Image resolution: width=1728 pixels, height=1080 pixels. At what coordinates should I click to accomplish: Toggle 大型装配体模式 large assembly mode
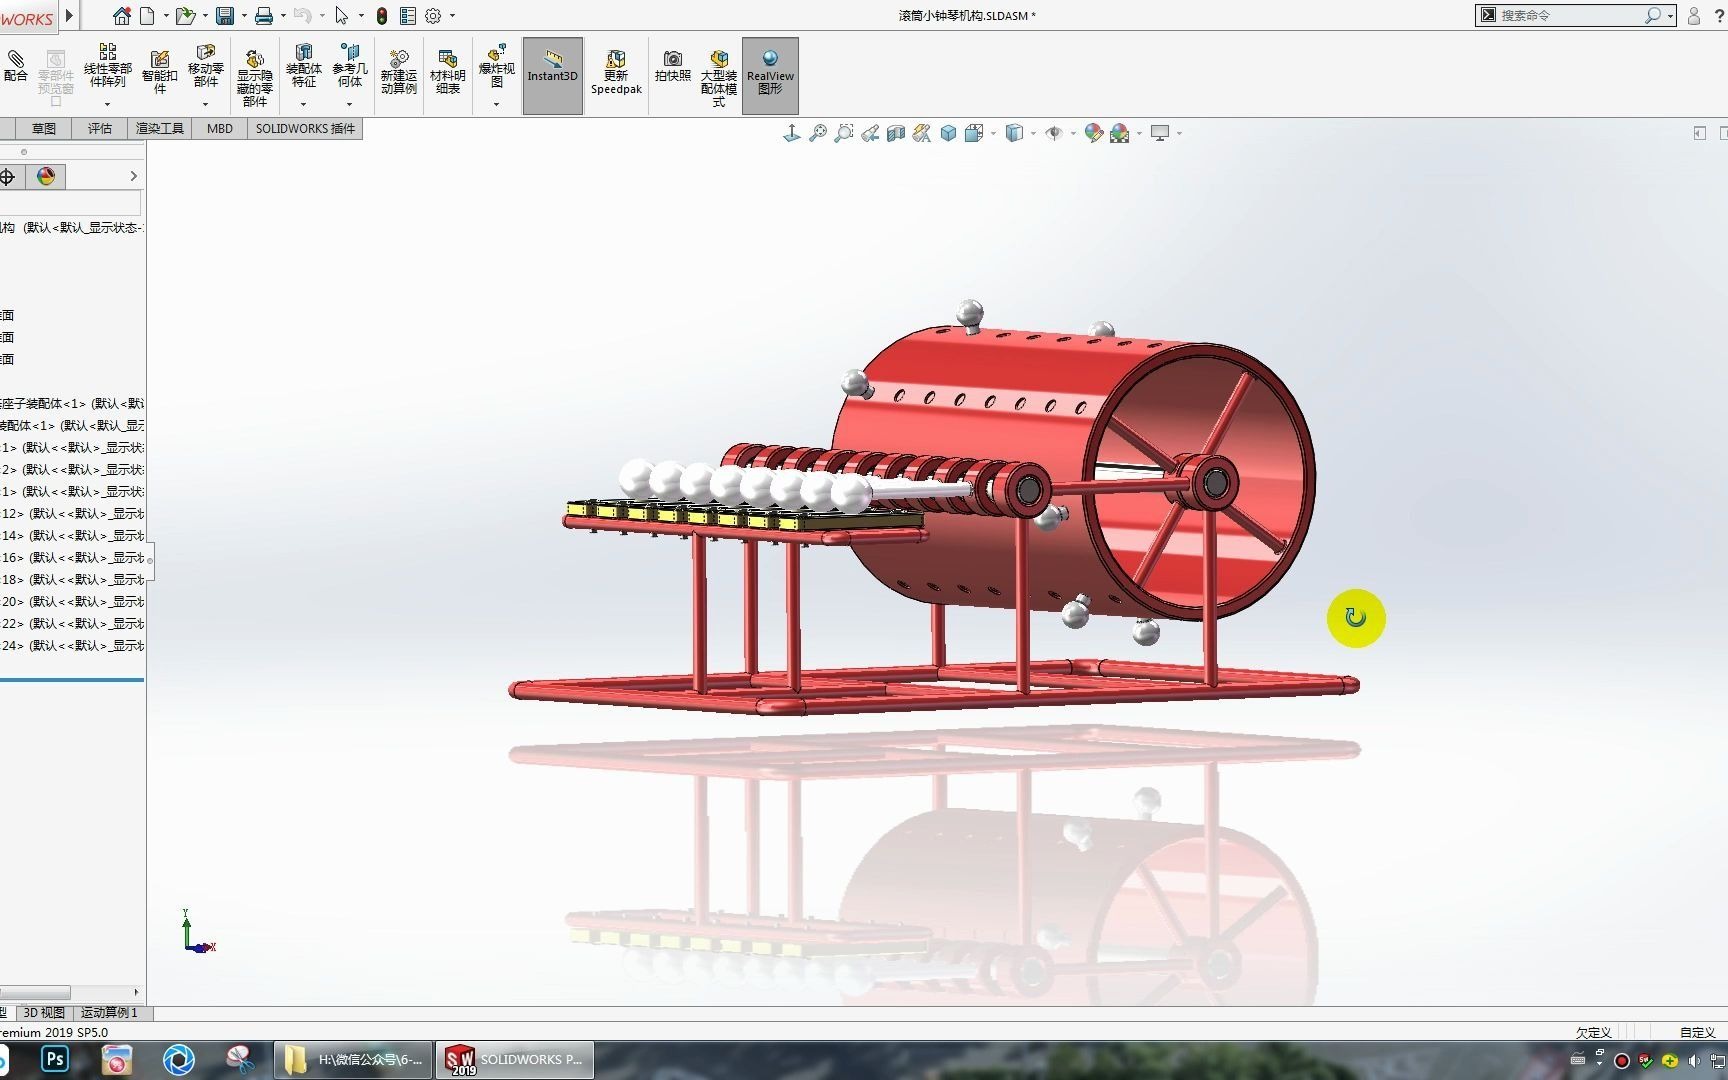click(x=719, y=78)
